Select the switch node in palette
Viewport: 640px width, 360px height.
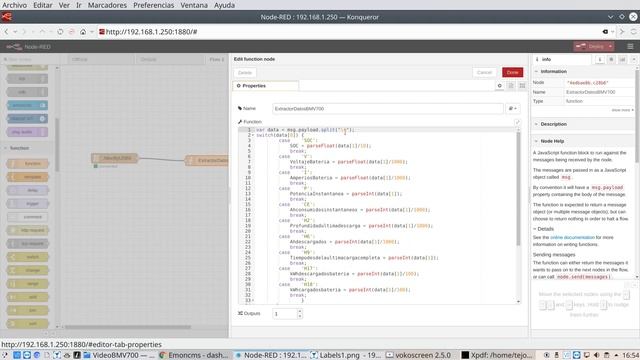(28, 257)
